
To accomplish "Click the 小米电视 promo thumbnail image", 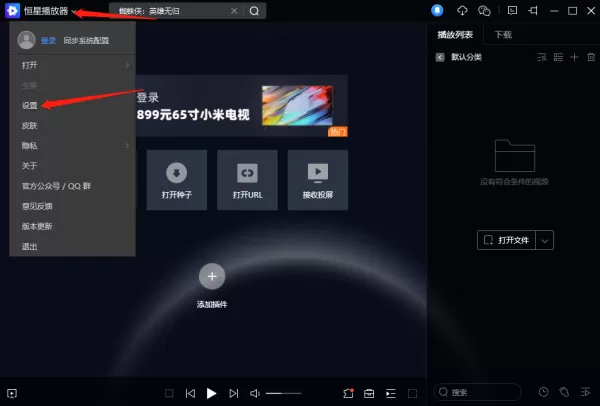I will click(x=297, y=105).
